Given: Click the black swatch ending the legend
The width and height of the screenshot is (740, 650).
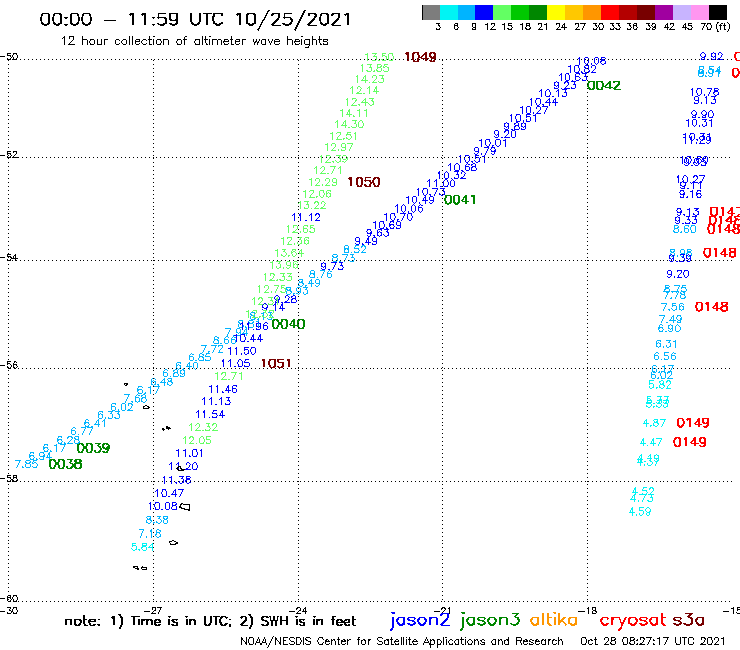Looking at the screenshot, I should (717, 12).
